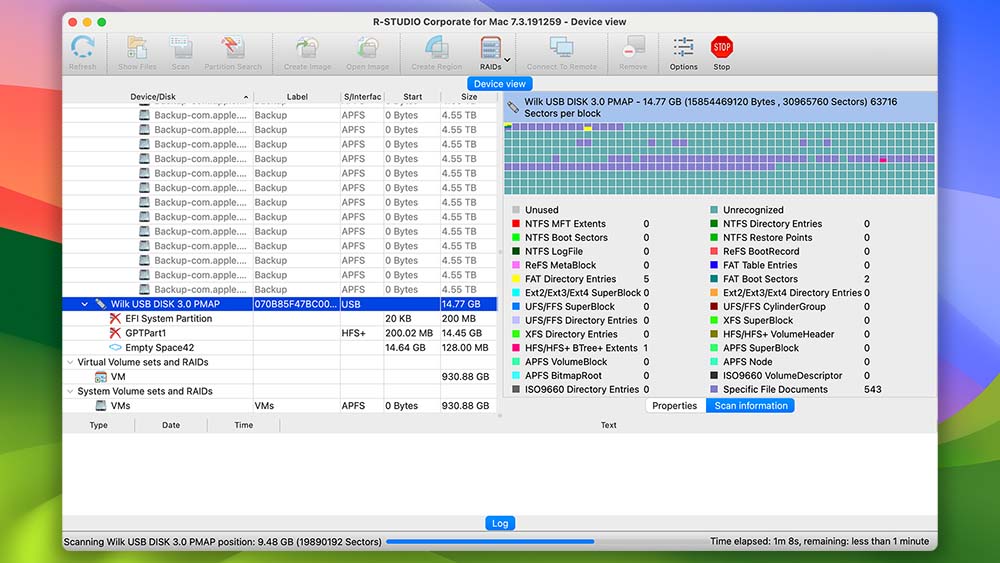This screenshot has width=1000, height=563.
Task: Click the VMs volume icon
Action: pyautogui.click(x=101, y=406)
